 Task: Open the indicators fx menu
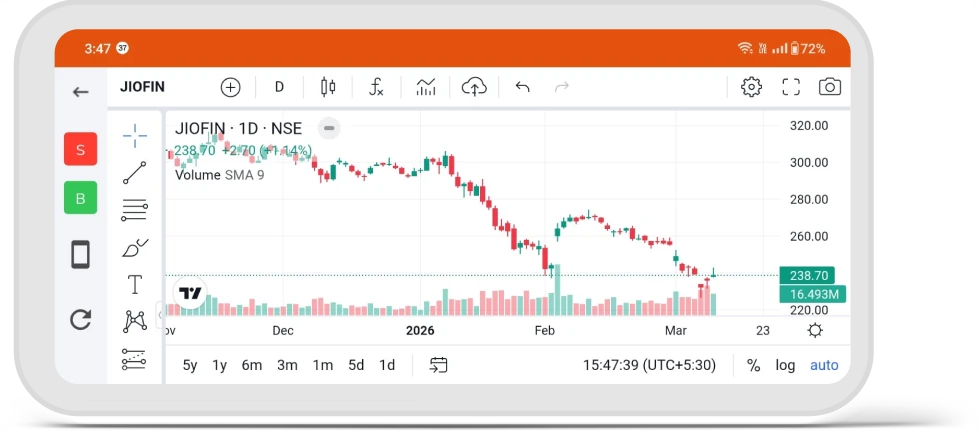point(376,87)
